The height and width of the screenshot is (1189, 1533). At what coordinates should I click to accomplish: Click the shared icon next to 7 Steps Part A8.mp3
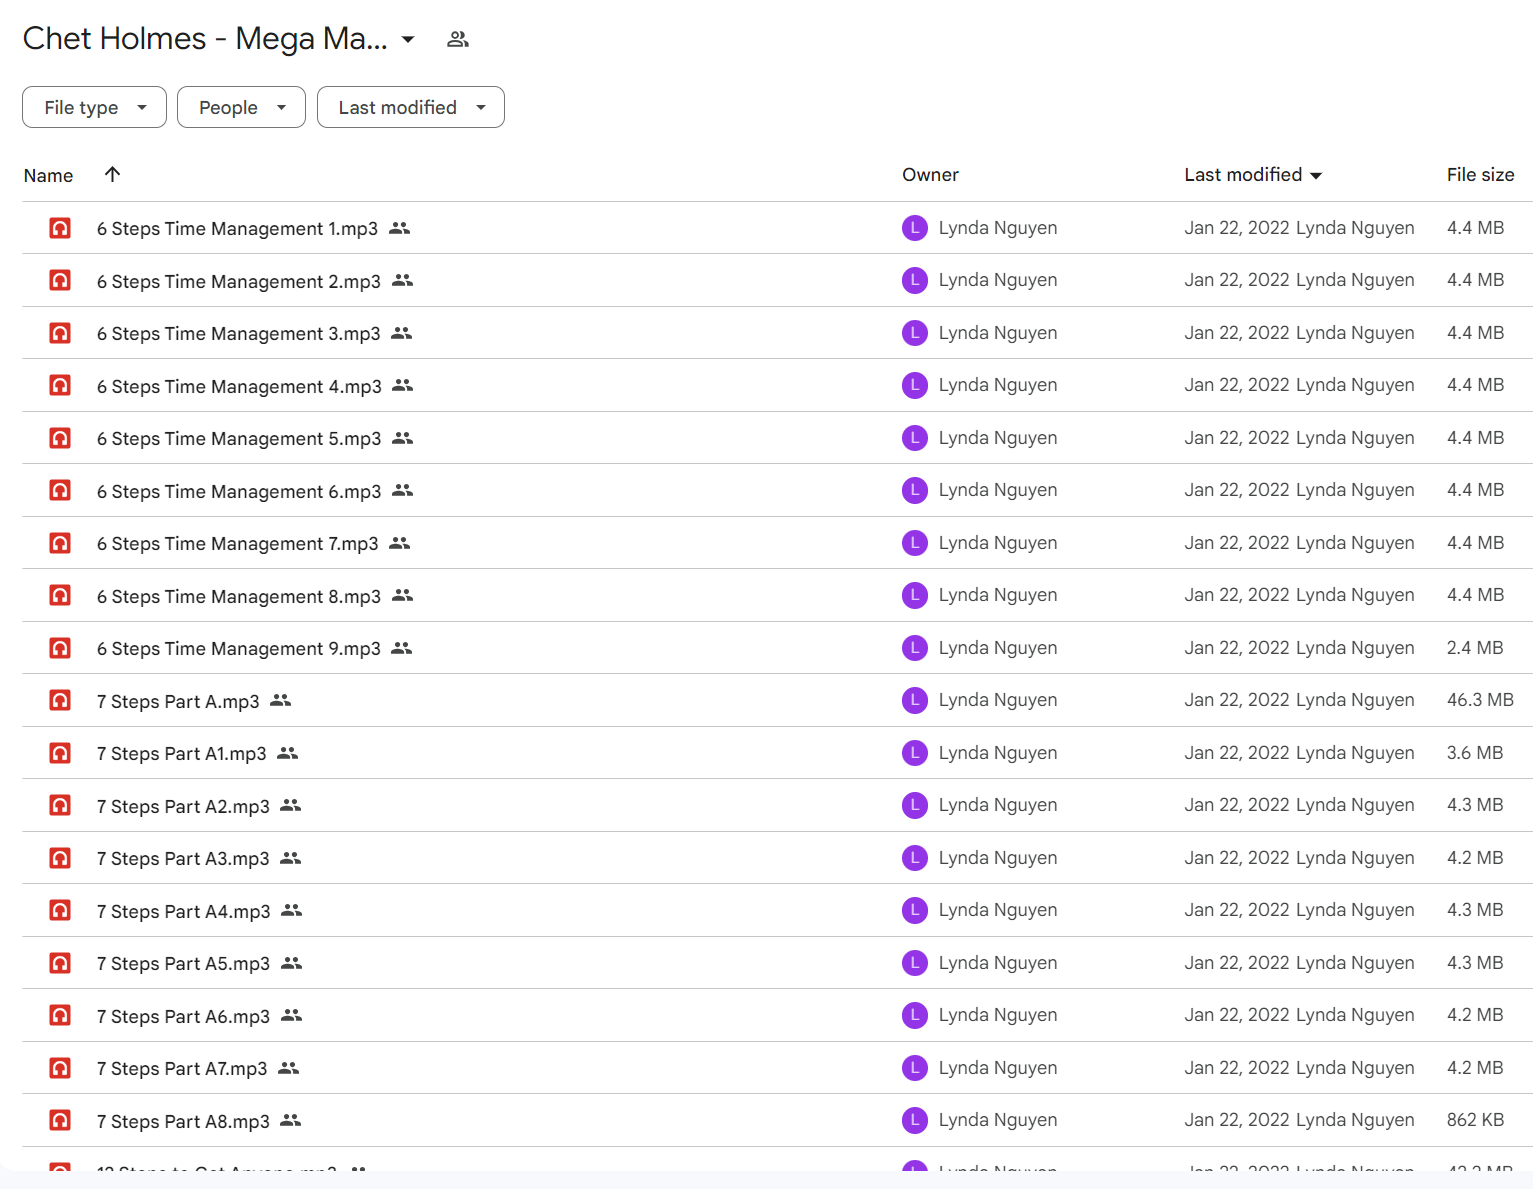pos(291,1120)
